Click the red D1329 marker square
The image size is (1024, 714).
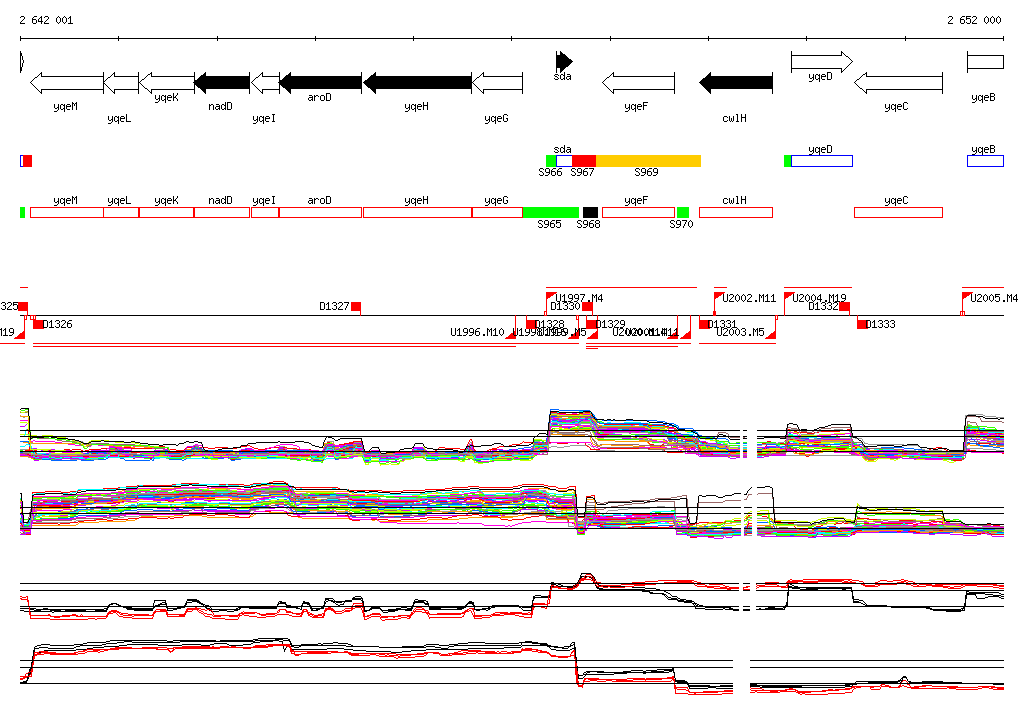coord(591,324)
